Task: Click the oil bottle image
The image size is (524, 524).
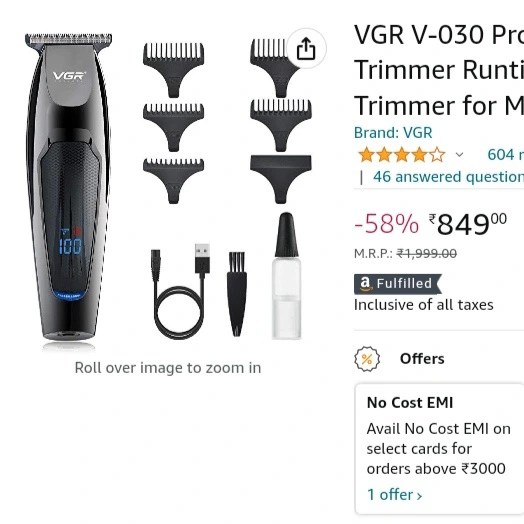Action: (286, 276)
